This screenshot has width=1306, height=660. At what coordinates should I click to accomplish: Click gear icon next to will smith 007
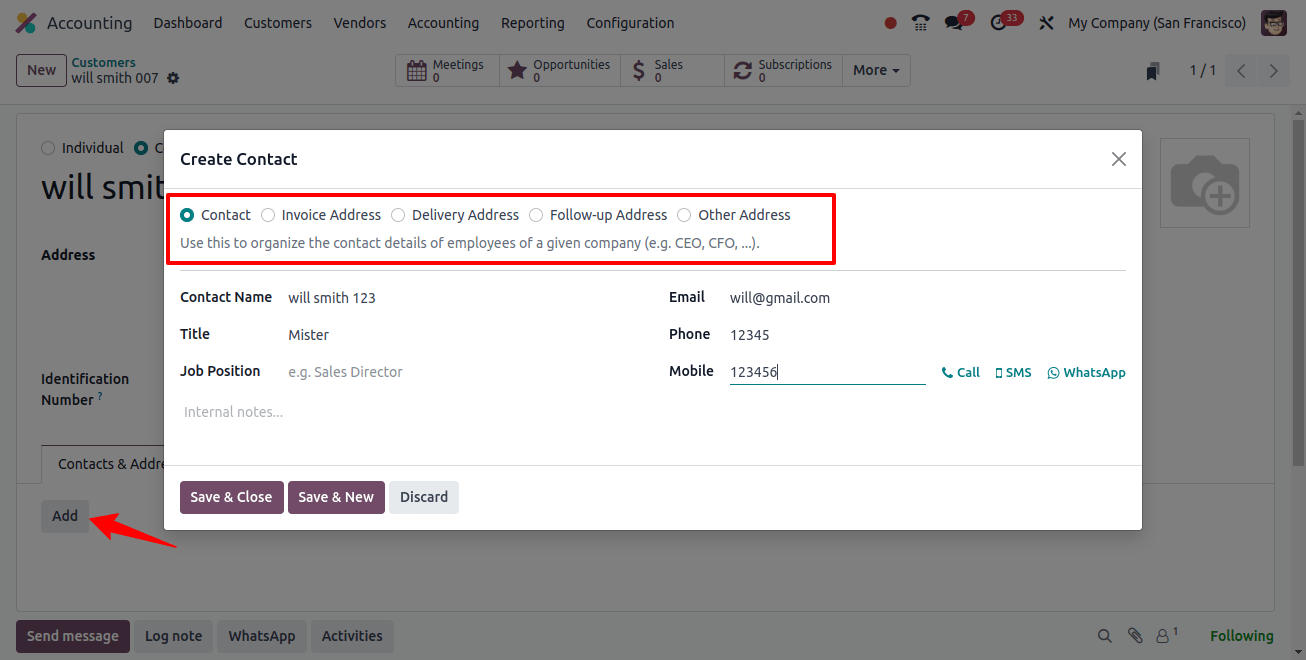173,78
